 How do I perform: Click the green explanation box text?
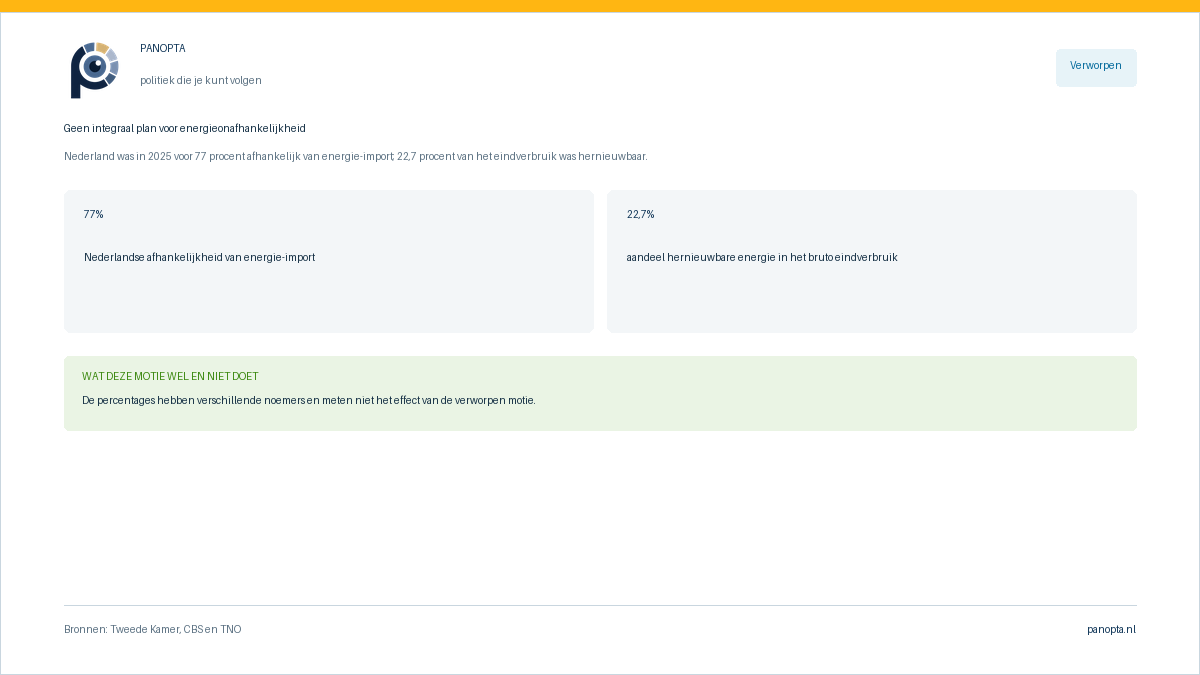tap(309, 401)
